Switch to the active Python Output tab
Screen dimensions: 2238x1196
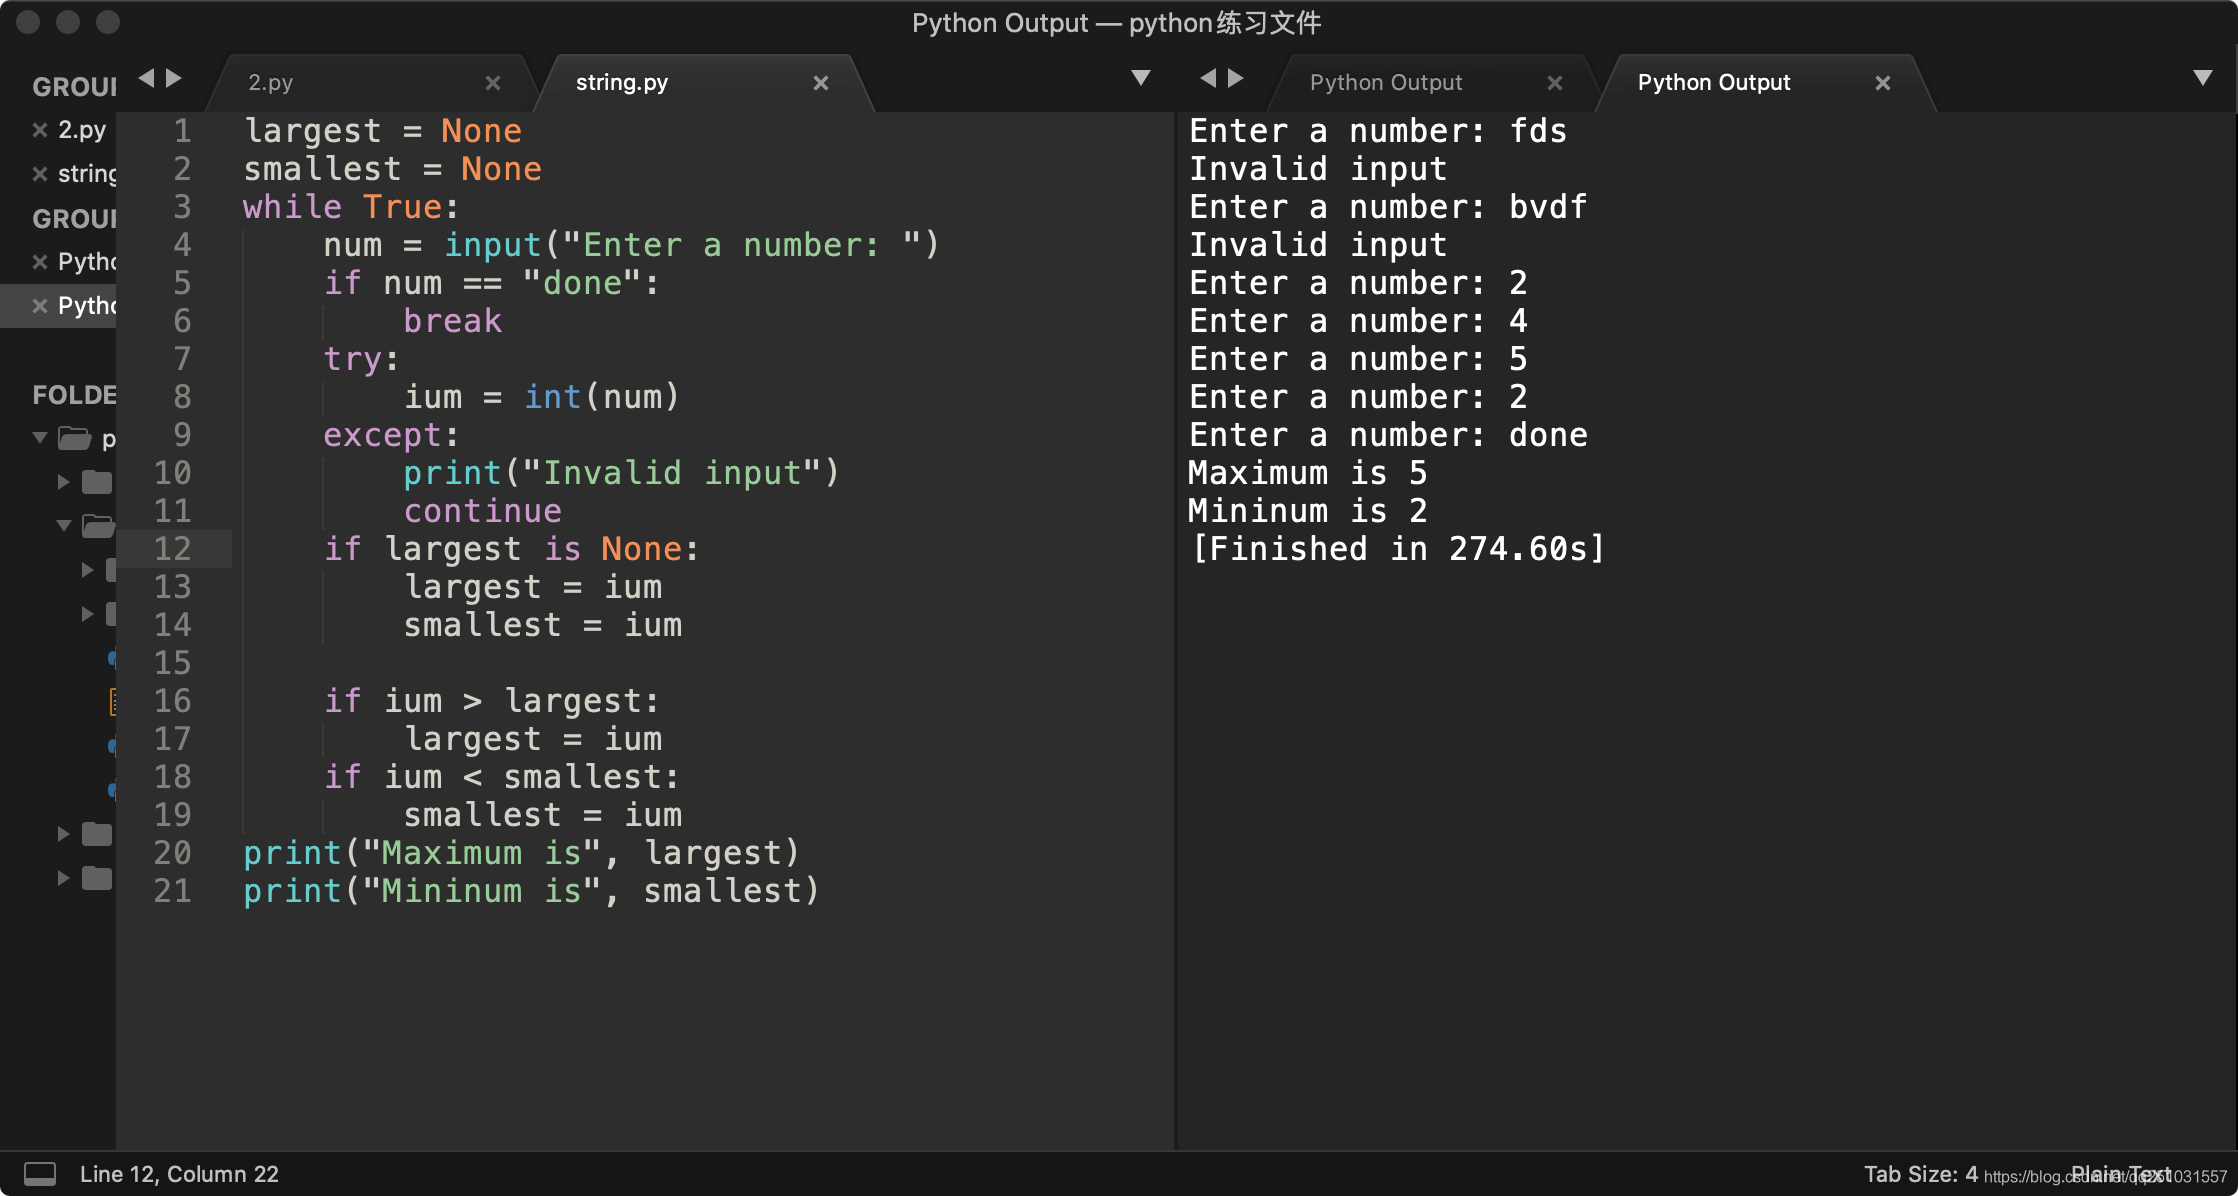point(1714,83)
